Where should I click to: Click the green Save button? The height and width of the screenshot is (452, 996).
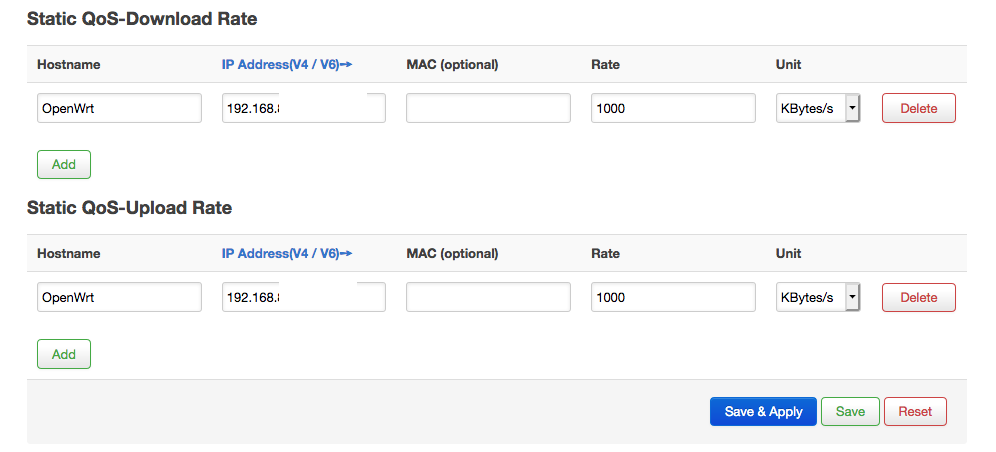pos(850,411)
